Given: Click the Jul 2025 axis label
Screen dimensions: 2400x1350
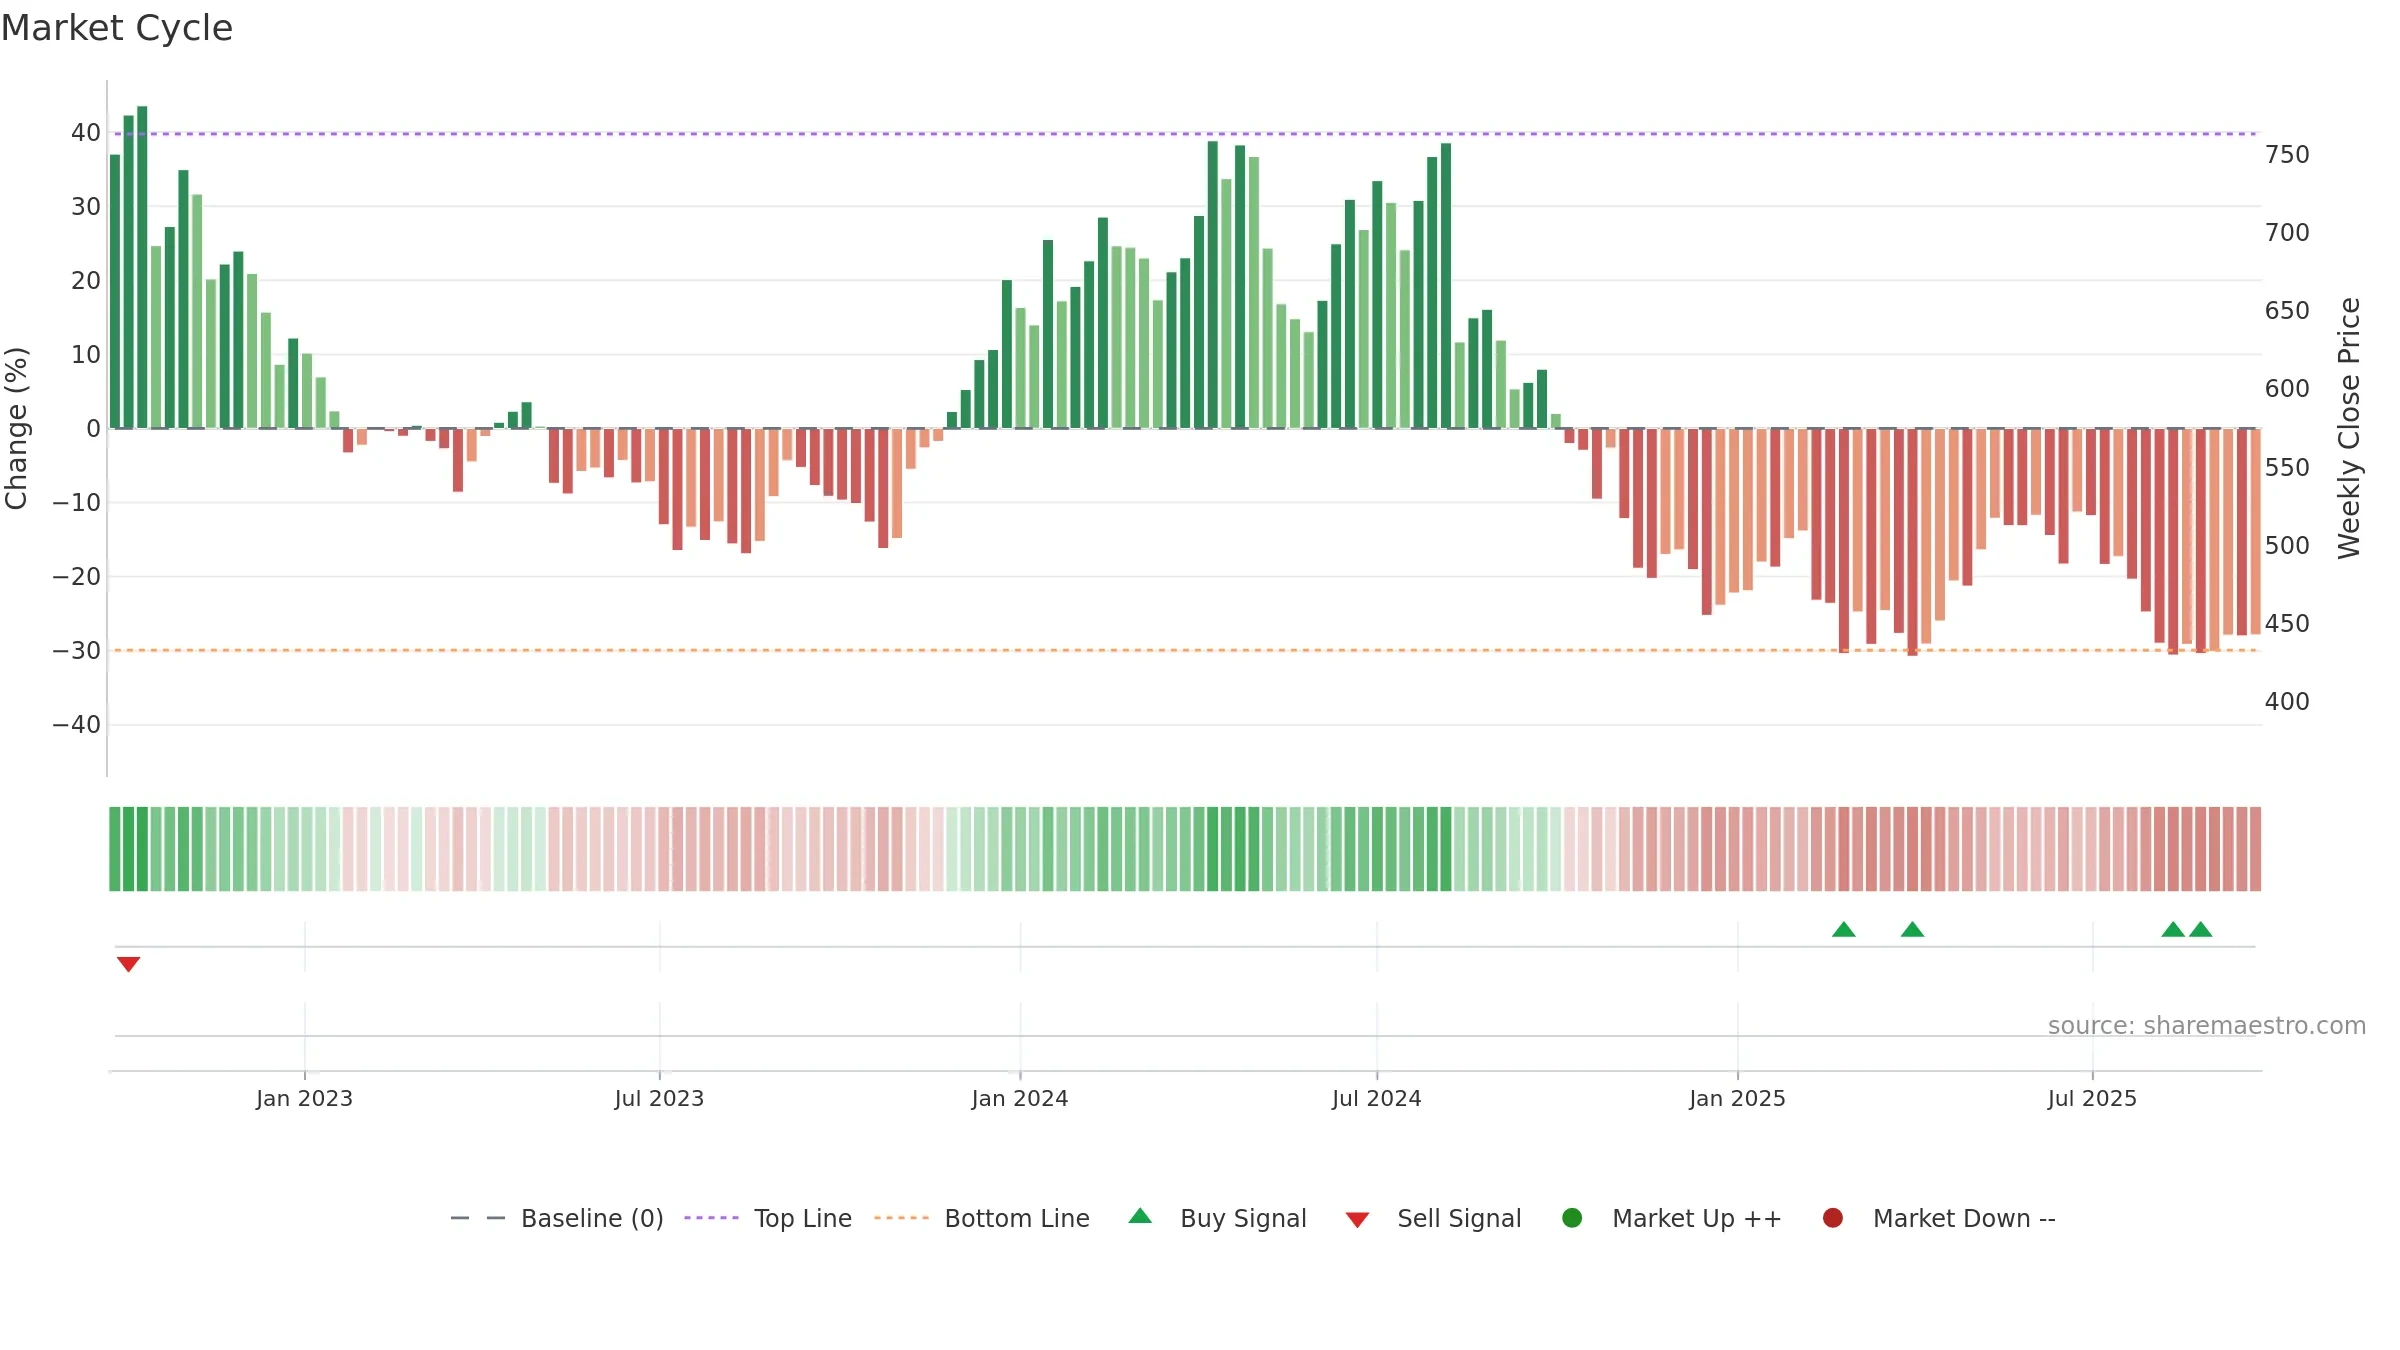Looking at the screenshot, I should coord(2092,1098).
